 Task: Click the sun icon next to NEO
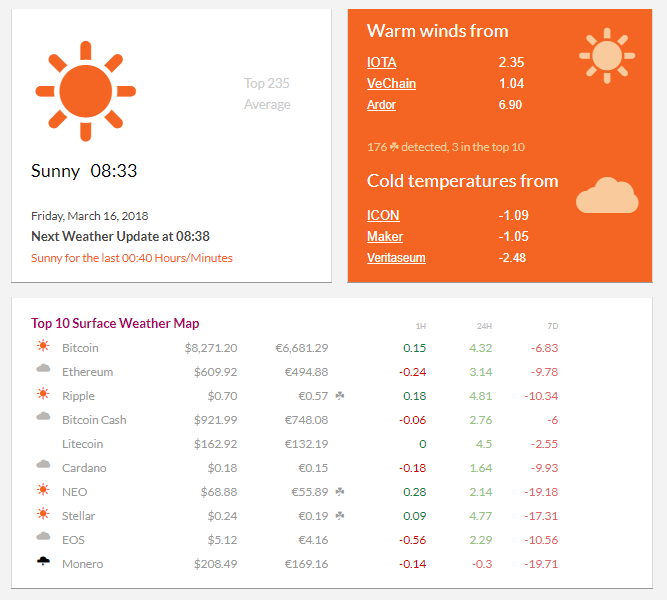tap(43, 490)
